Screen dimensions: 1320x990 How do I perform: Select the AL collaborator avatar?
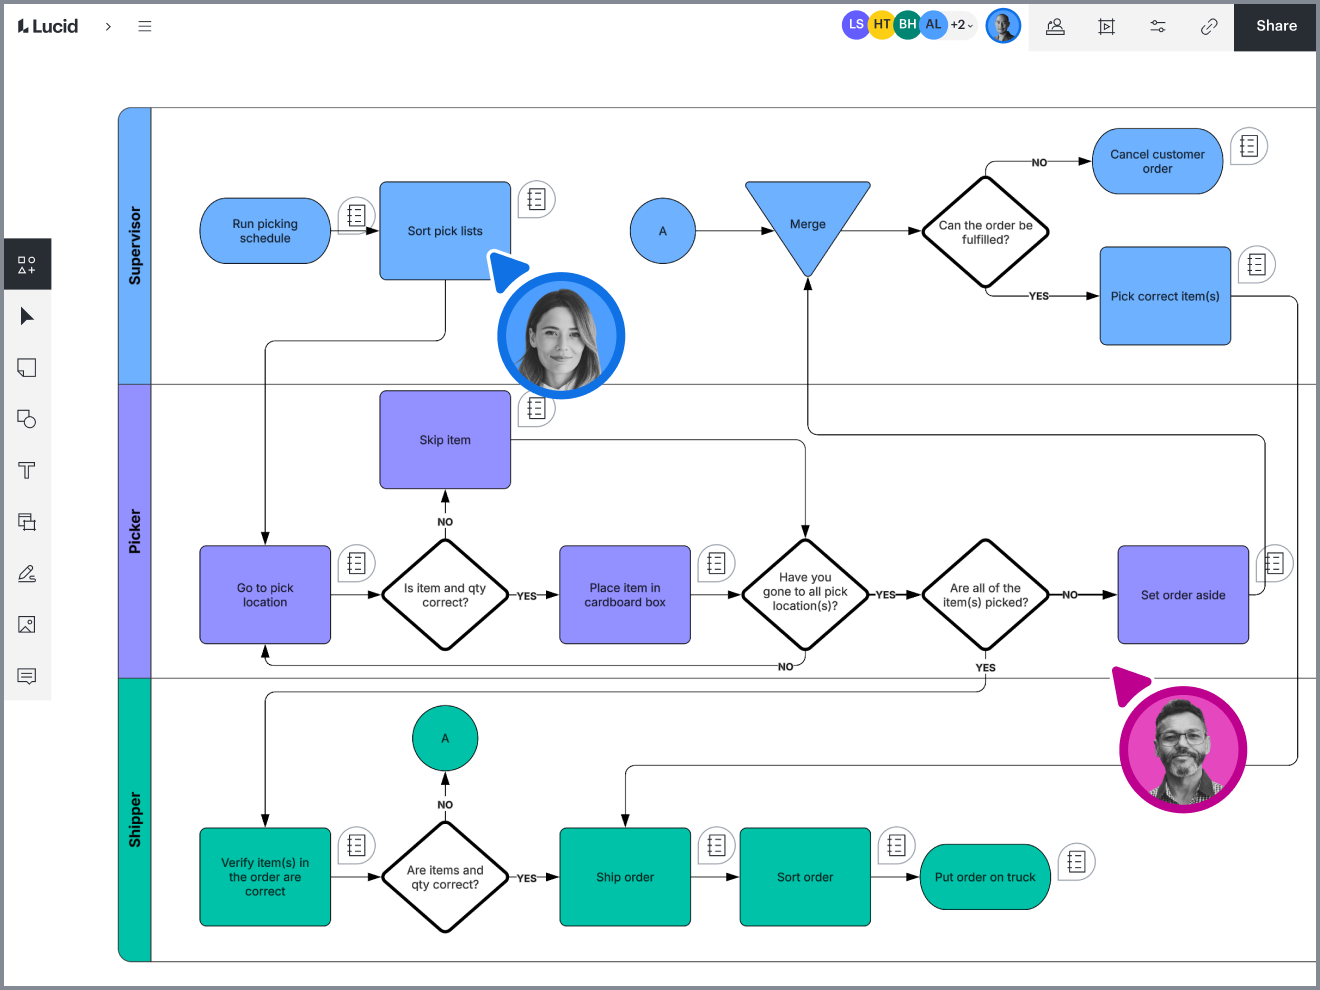tap(933, 25)
